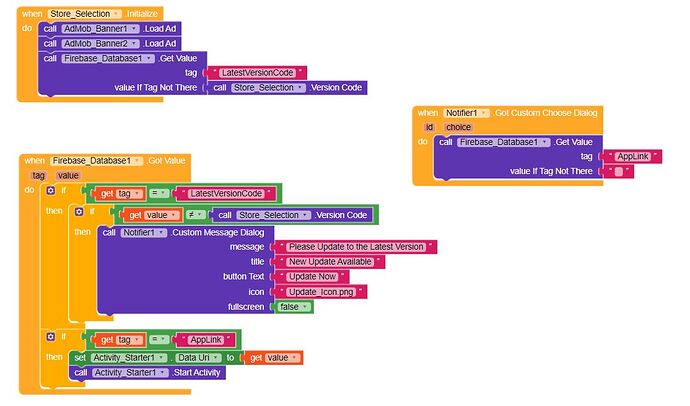This screenshot has height=406, width=690.
Task: Select LatestVersionCode string in the if comparison
Action: (226, 194)
